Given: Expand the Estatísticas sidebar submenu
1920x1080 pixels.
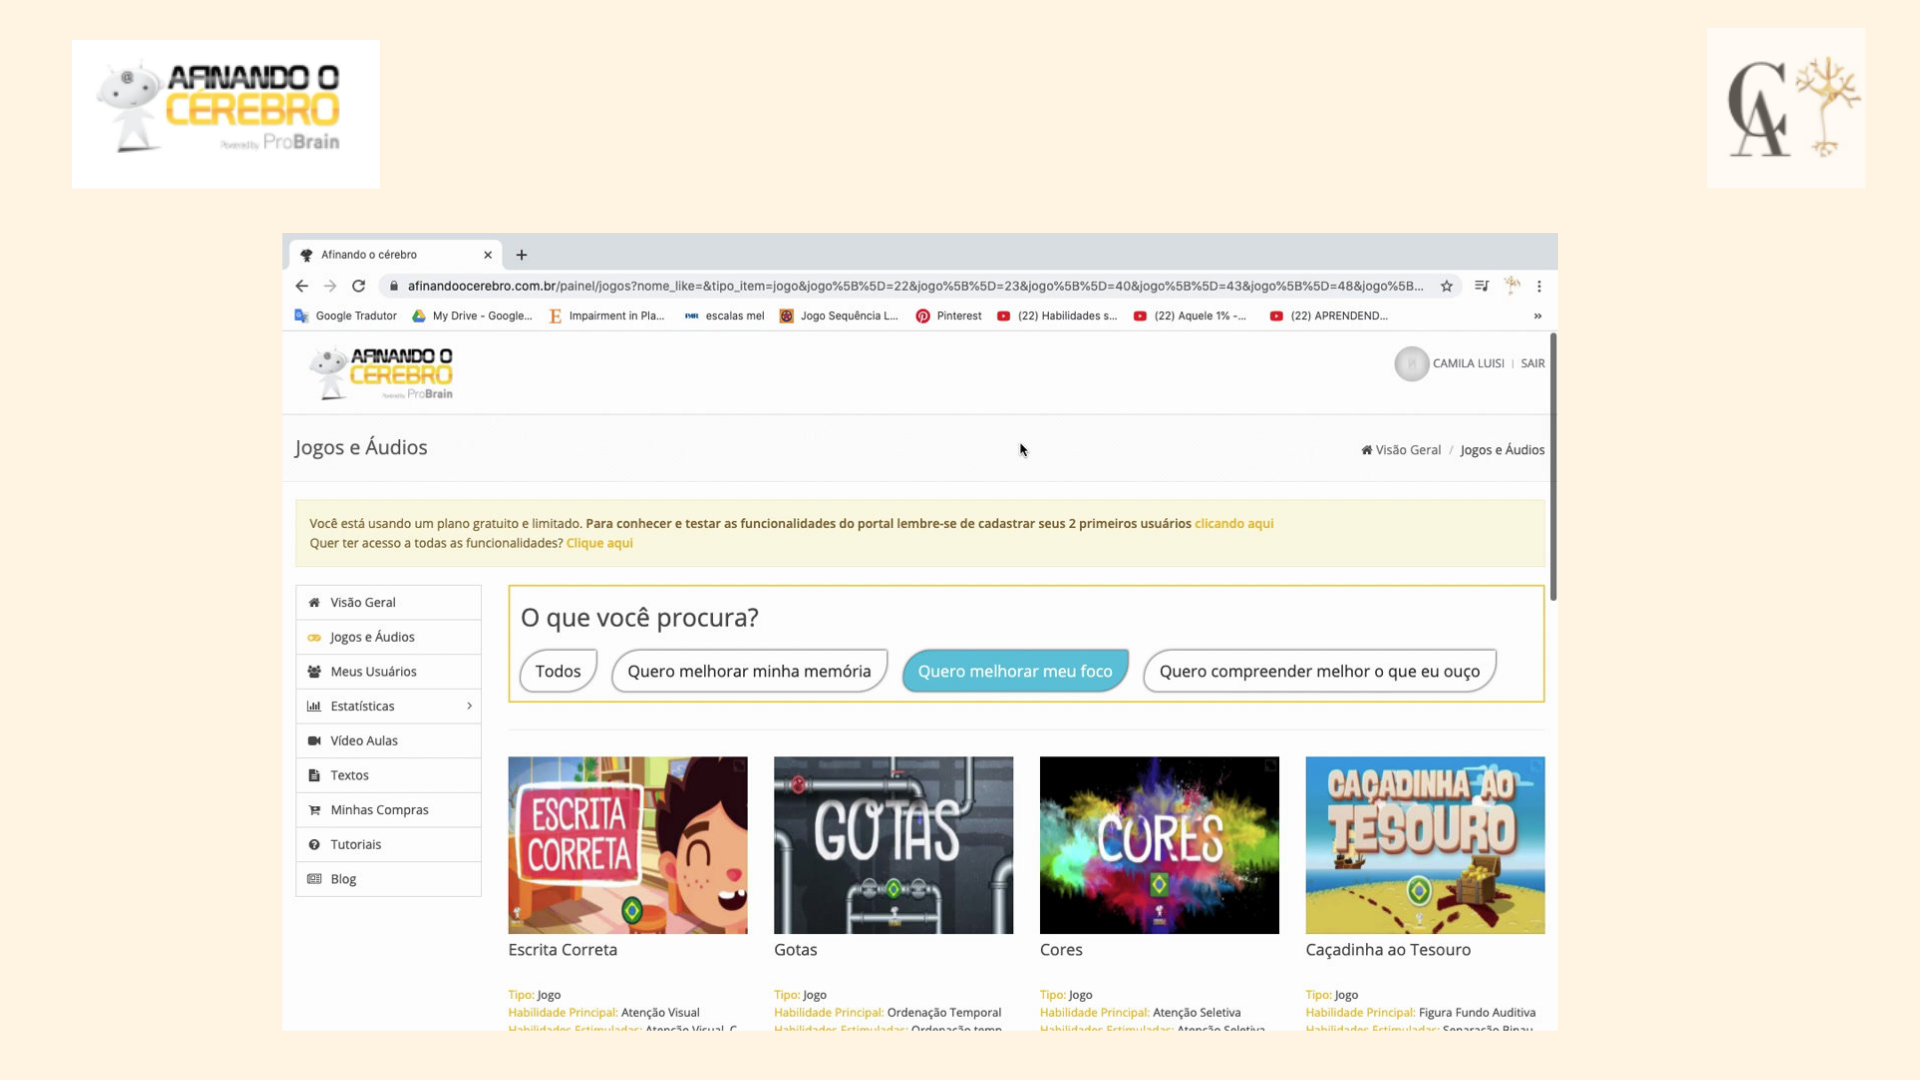Looking at the screenshot, I should (469, 706).
